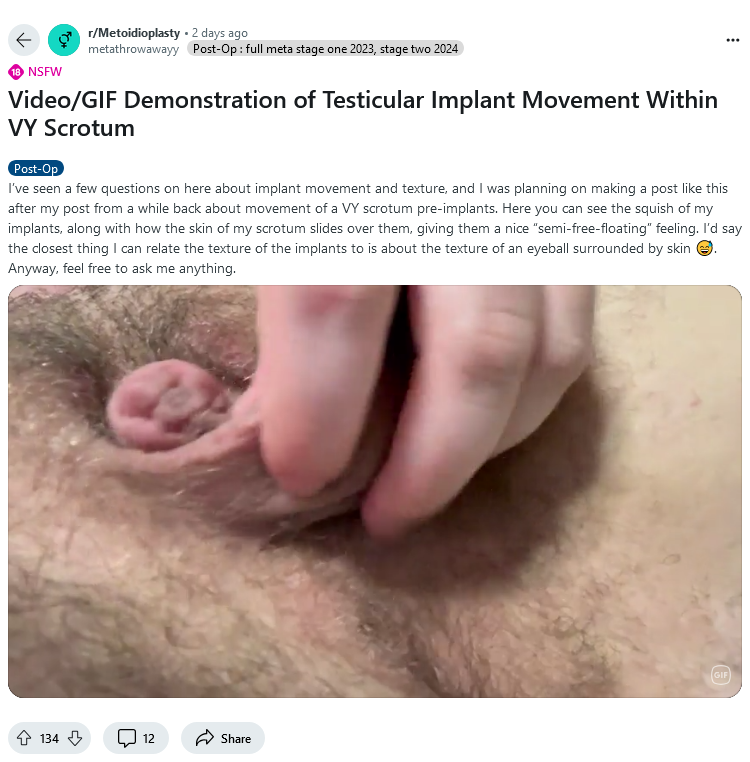Go back using the left arrow button
The width and height of the screenshot is (750, 762).
click(24, 40)
